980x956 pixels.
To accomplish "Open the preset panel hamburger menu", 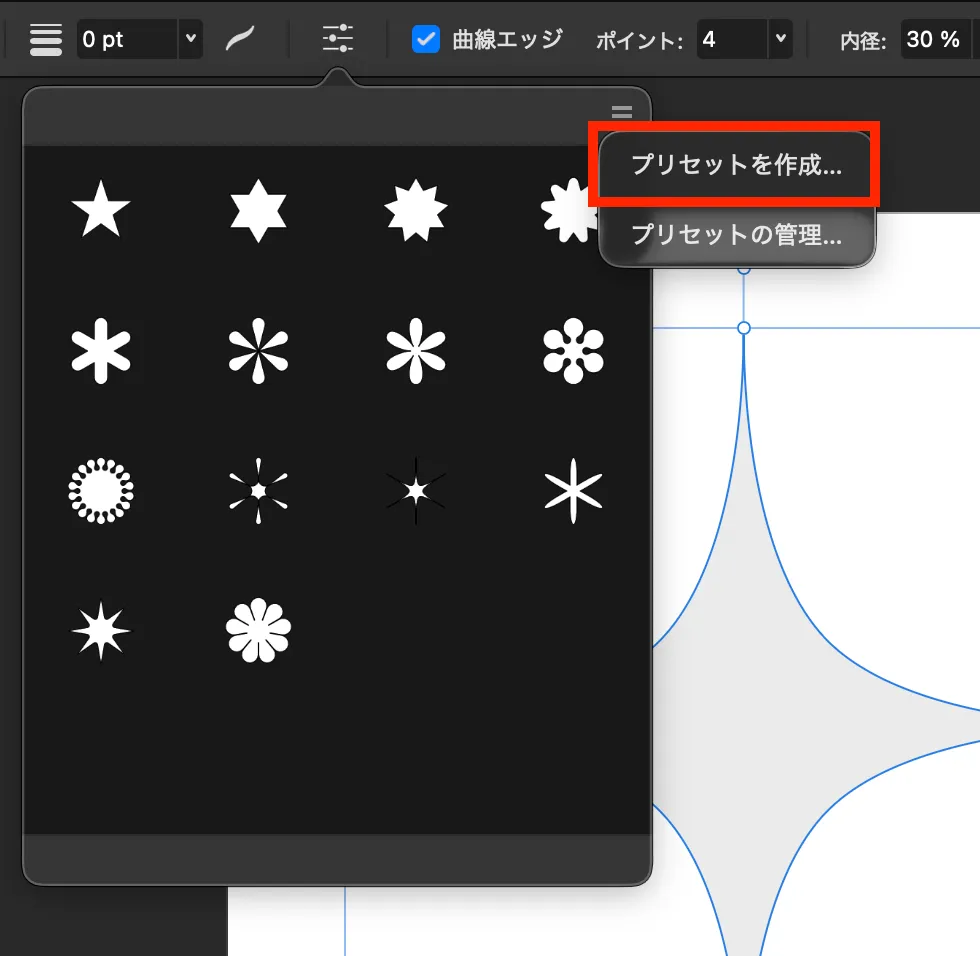I will tap(622, 112).
